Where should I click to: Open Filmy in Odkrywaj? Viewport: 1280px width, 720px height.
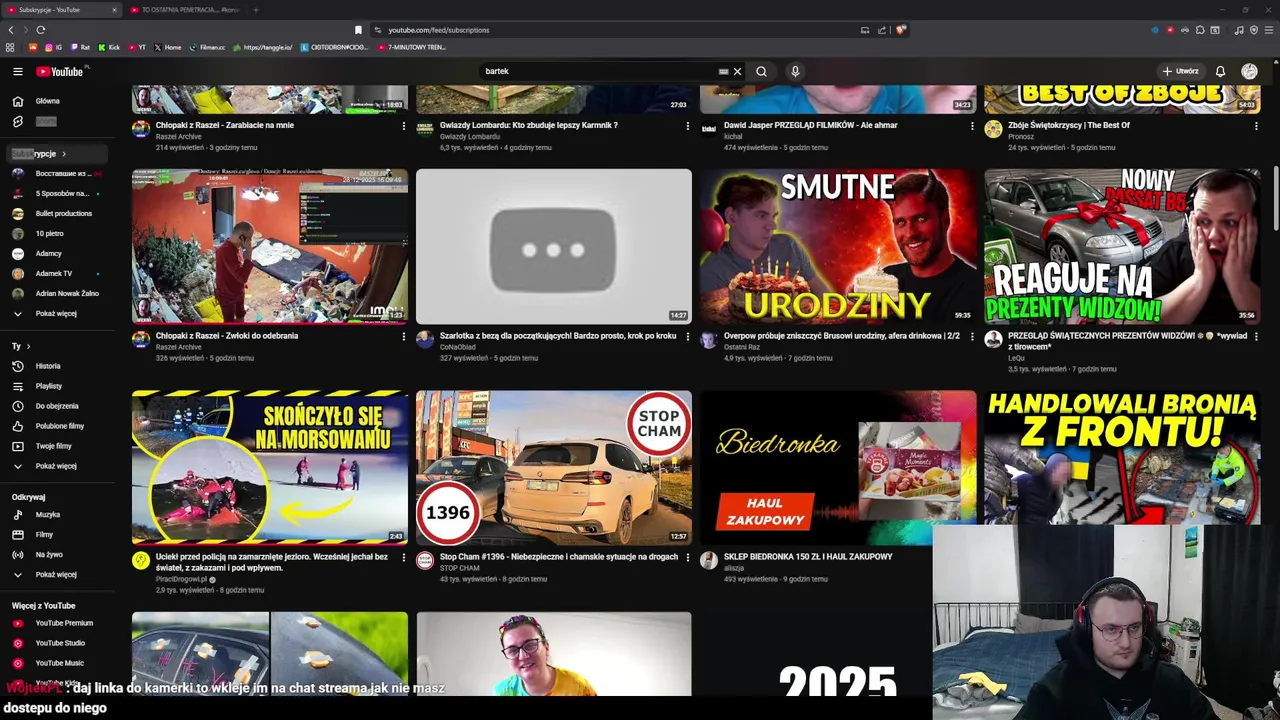[x=58, y=534]
